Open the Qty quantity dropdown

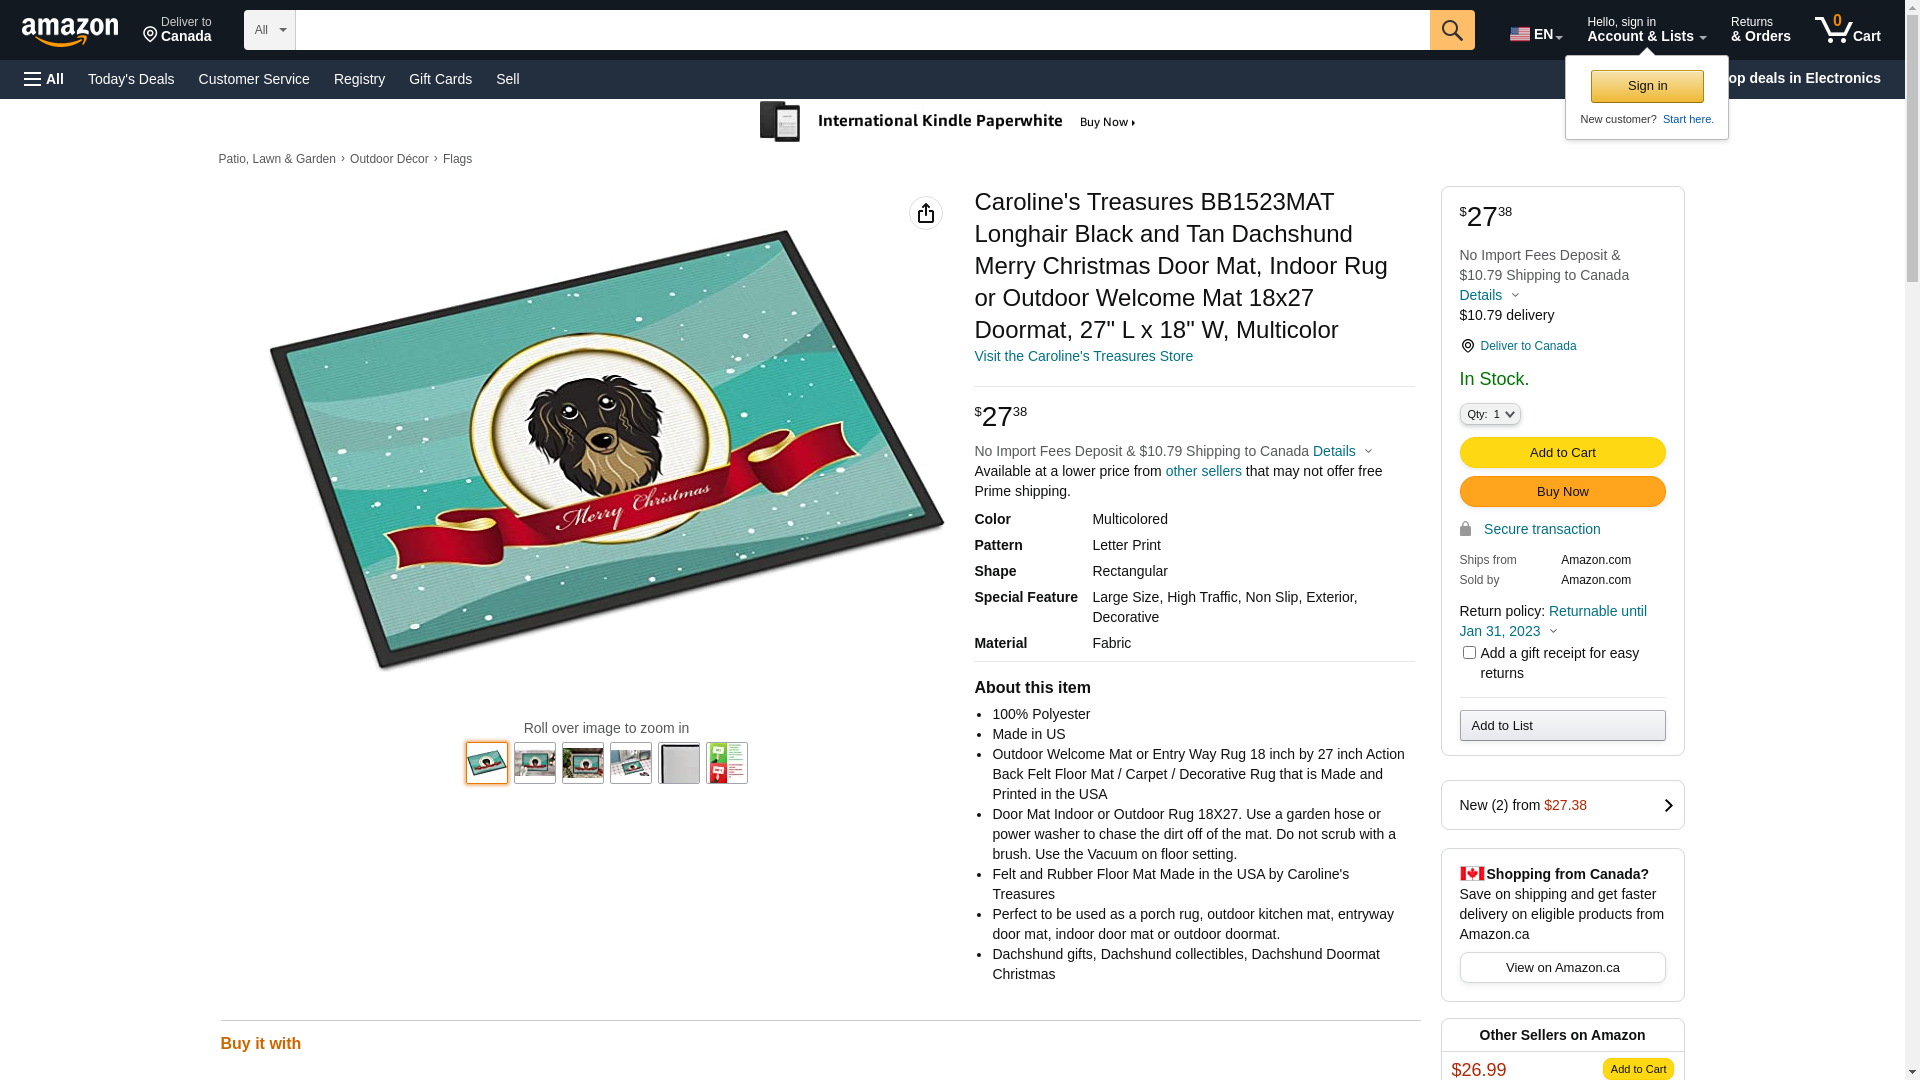(1490, 414)
